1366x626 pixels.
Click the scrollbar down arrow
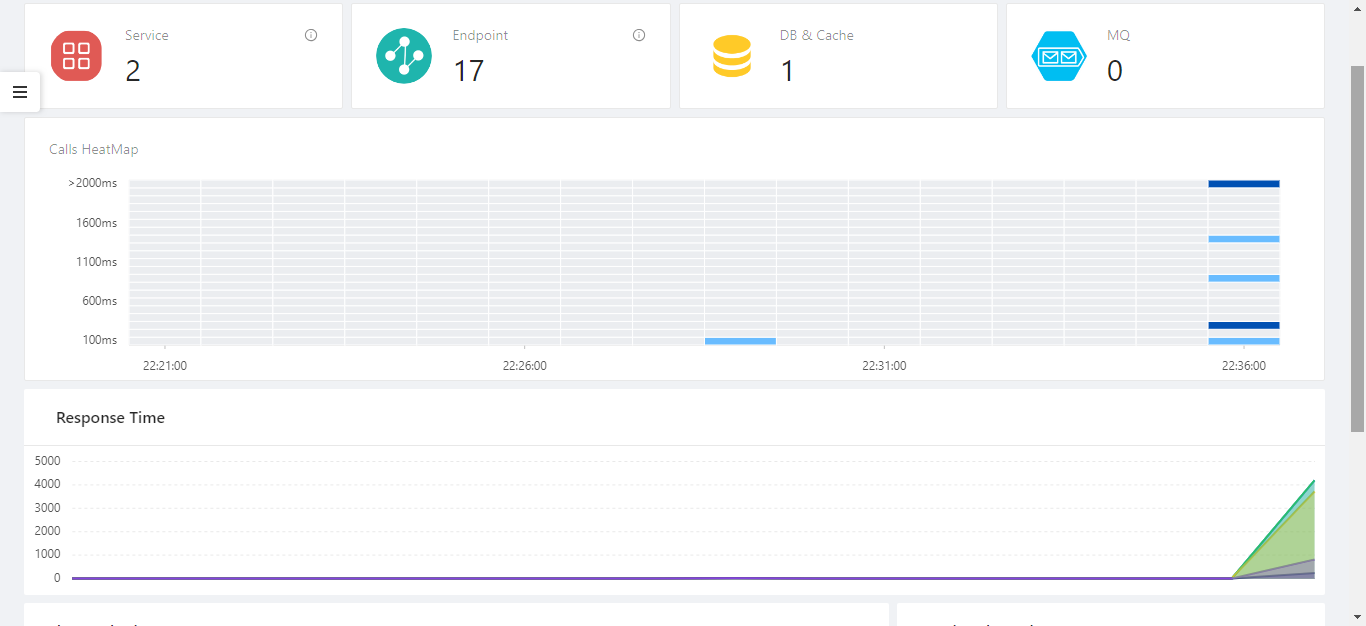(1357, 617)
